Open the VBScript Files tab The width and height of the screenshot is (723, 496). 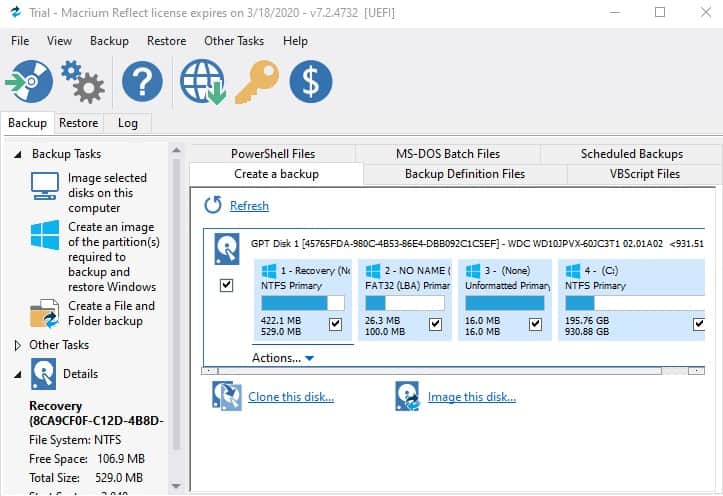pyautogui.click(x=645, y=174)
